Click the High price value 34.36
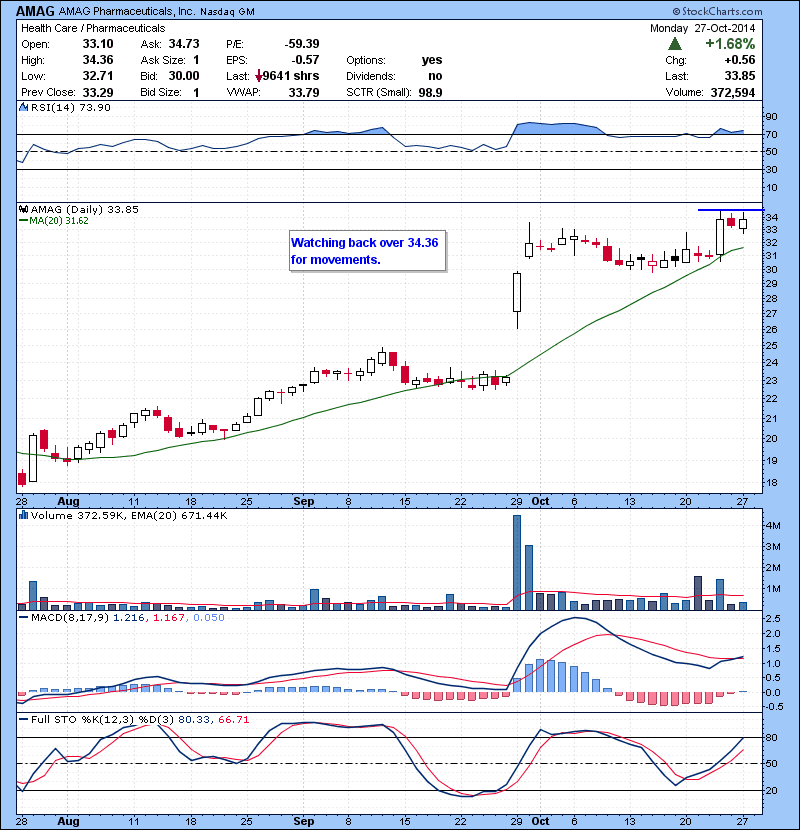800x830 pixels. 98,60
